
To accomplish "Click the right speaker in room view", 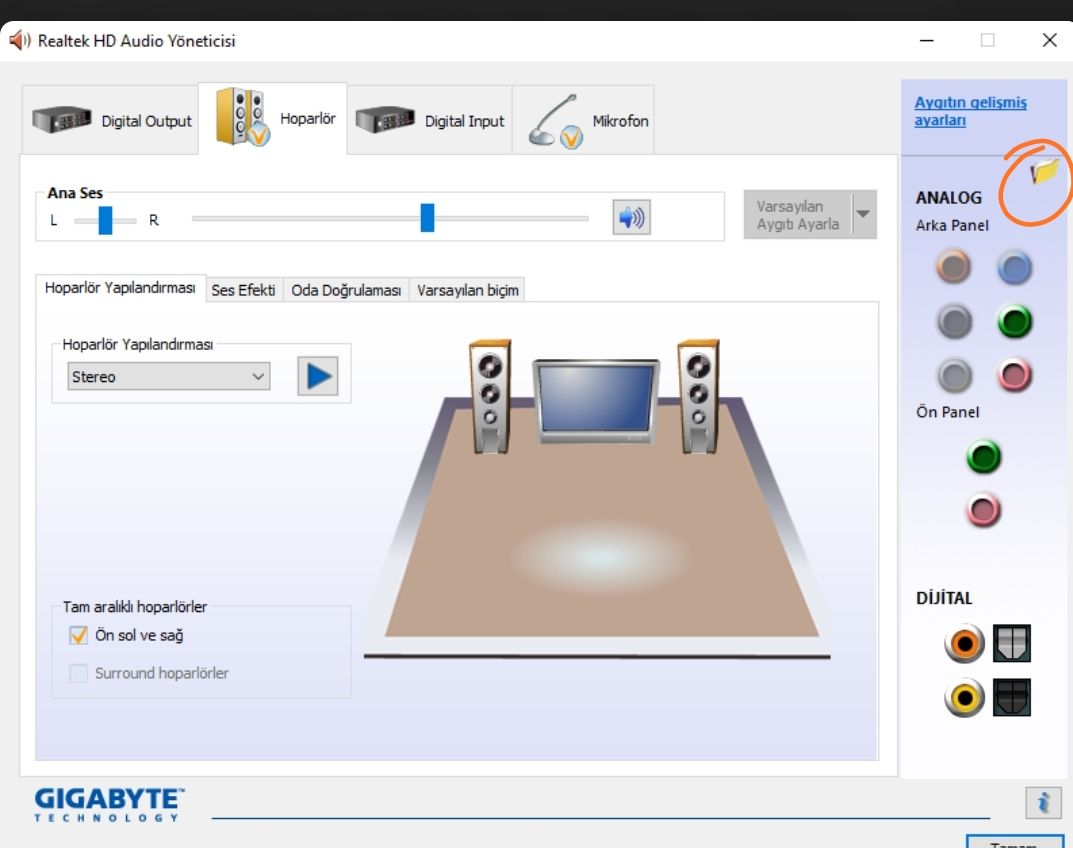I will tap(699, 396).
